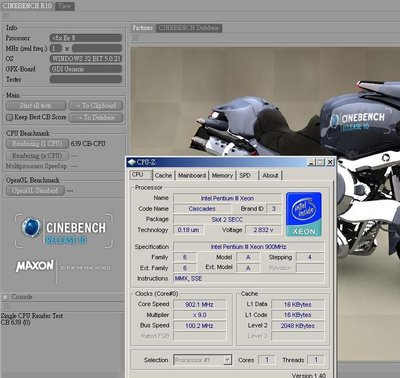400x378 pixels.
Task: Click the GFX-Board GDI Generic field
Action: point(86,69)
